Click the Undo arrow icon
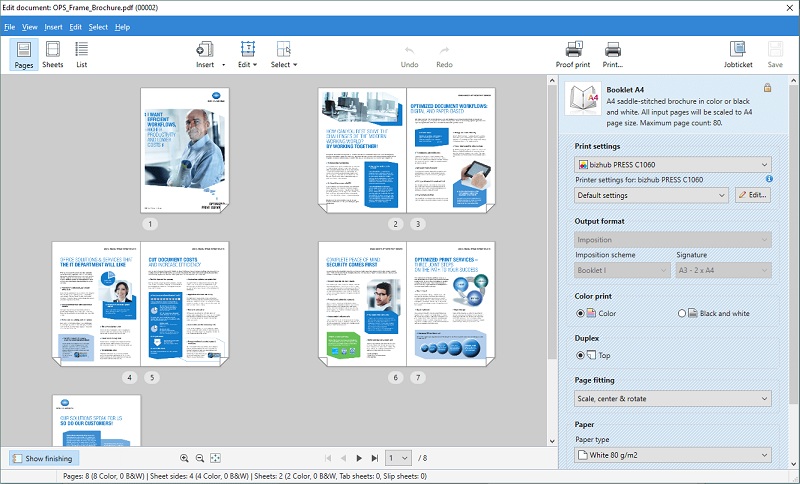 pos(409,51)
